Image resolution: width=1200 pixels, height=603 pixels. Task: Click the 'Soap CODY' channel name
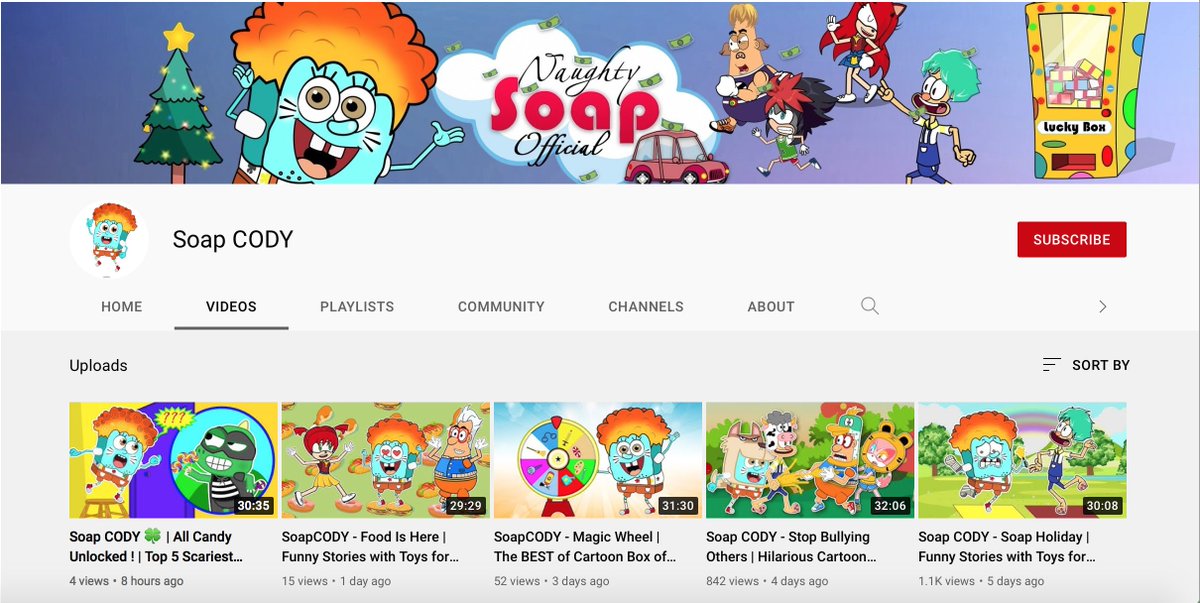[233, 240]
